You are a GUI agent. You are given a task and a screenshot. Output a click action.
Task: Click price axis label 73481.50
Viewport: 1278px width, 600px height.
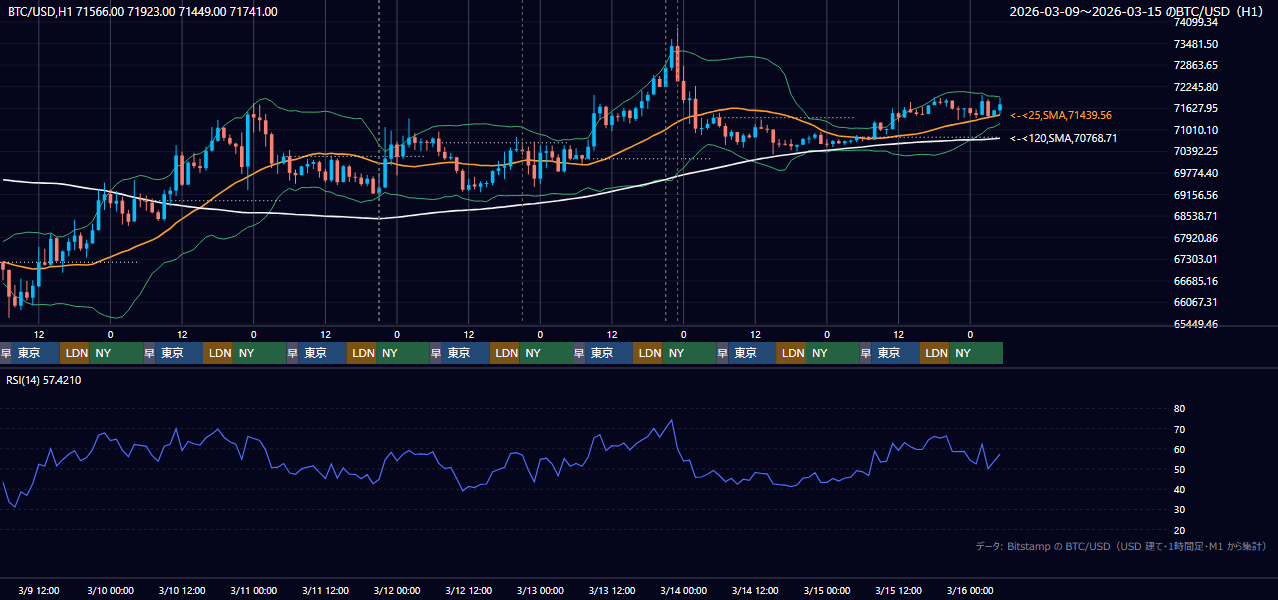tap(1196, 44)
